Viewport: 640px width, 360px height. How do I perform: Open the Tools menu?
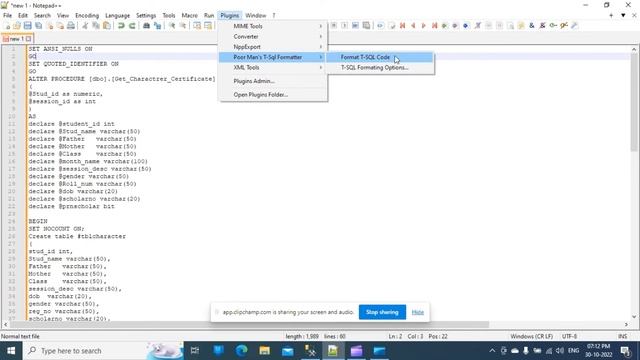click(x=169, y=16)
